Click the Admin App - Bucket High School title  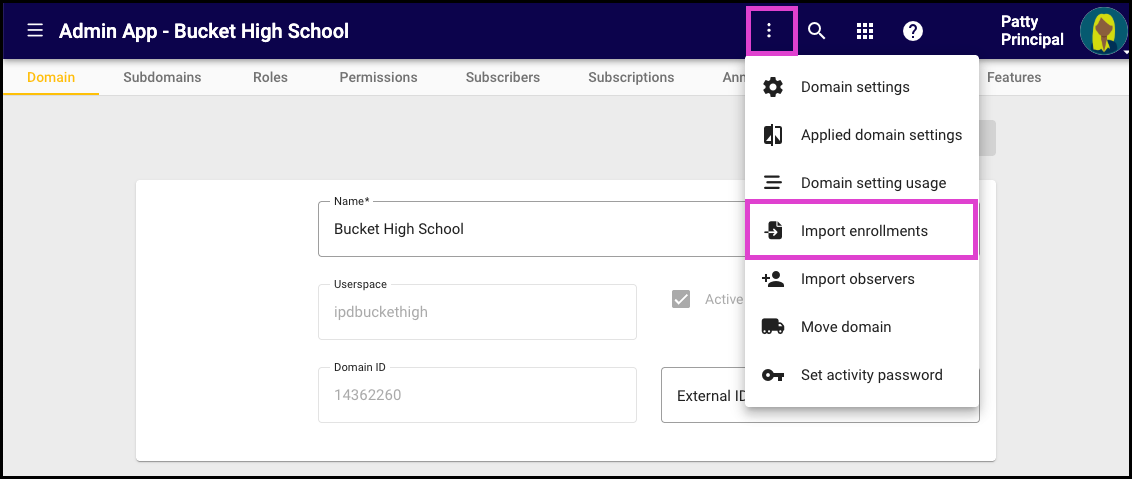pos(204,31)
